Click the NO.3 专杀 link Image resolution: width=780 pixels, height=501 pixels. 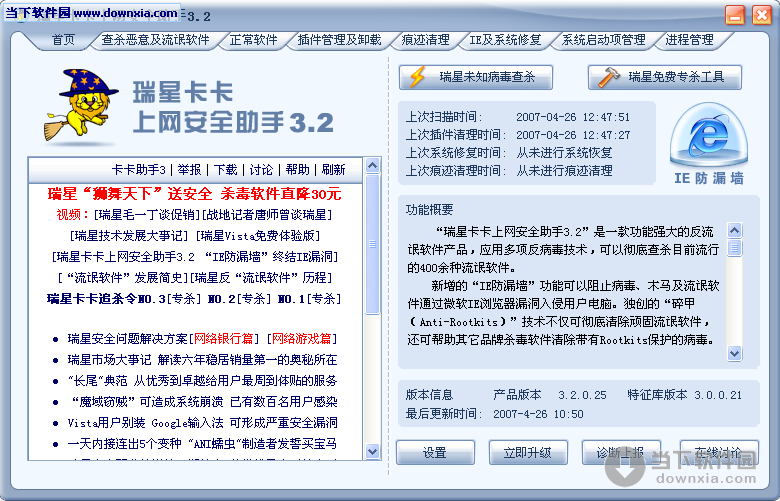point(184,299)
